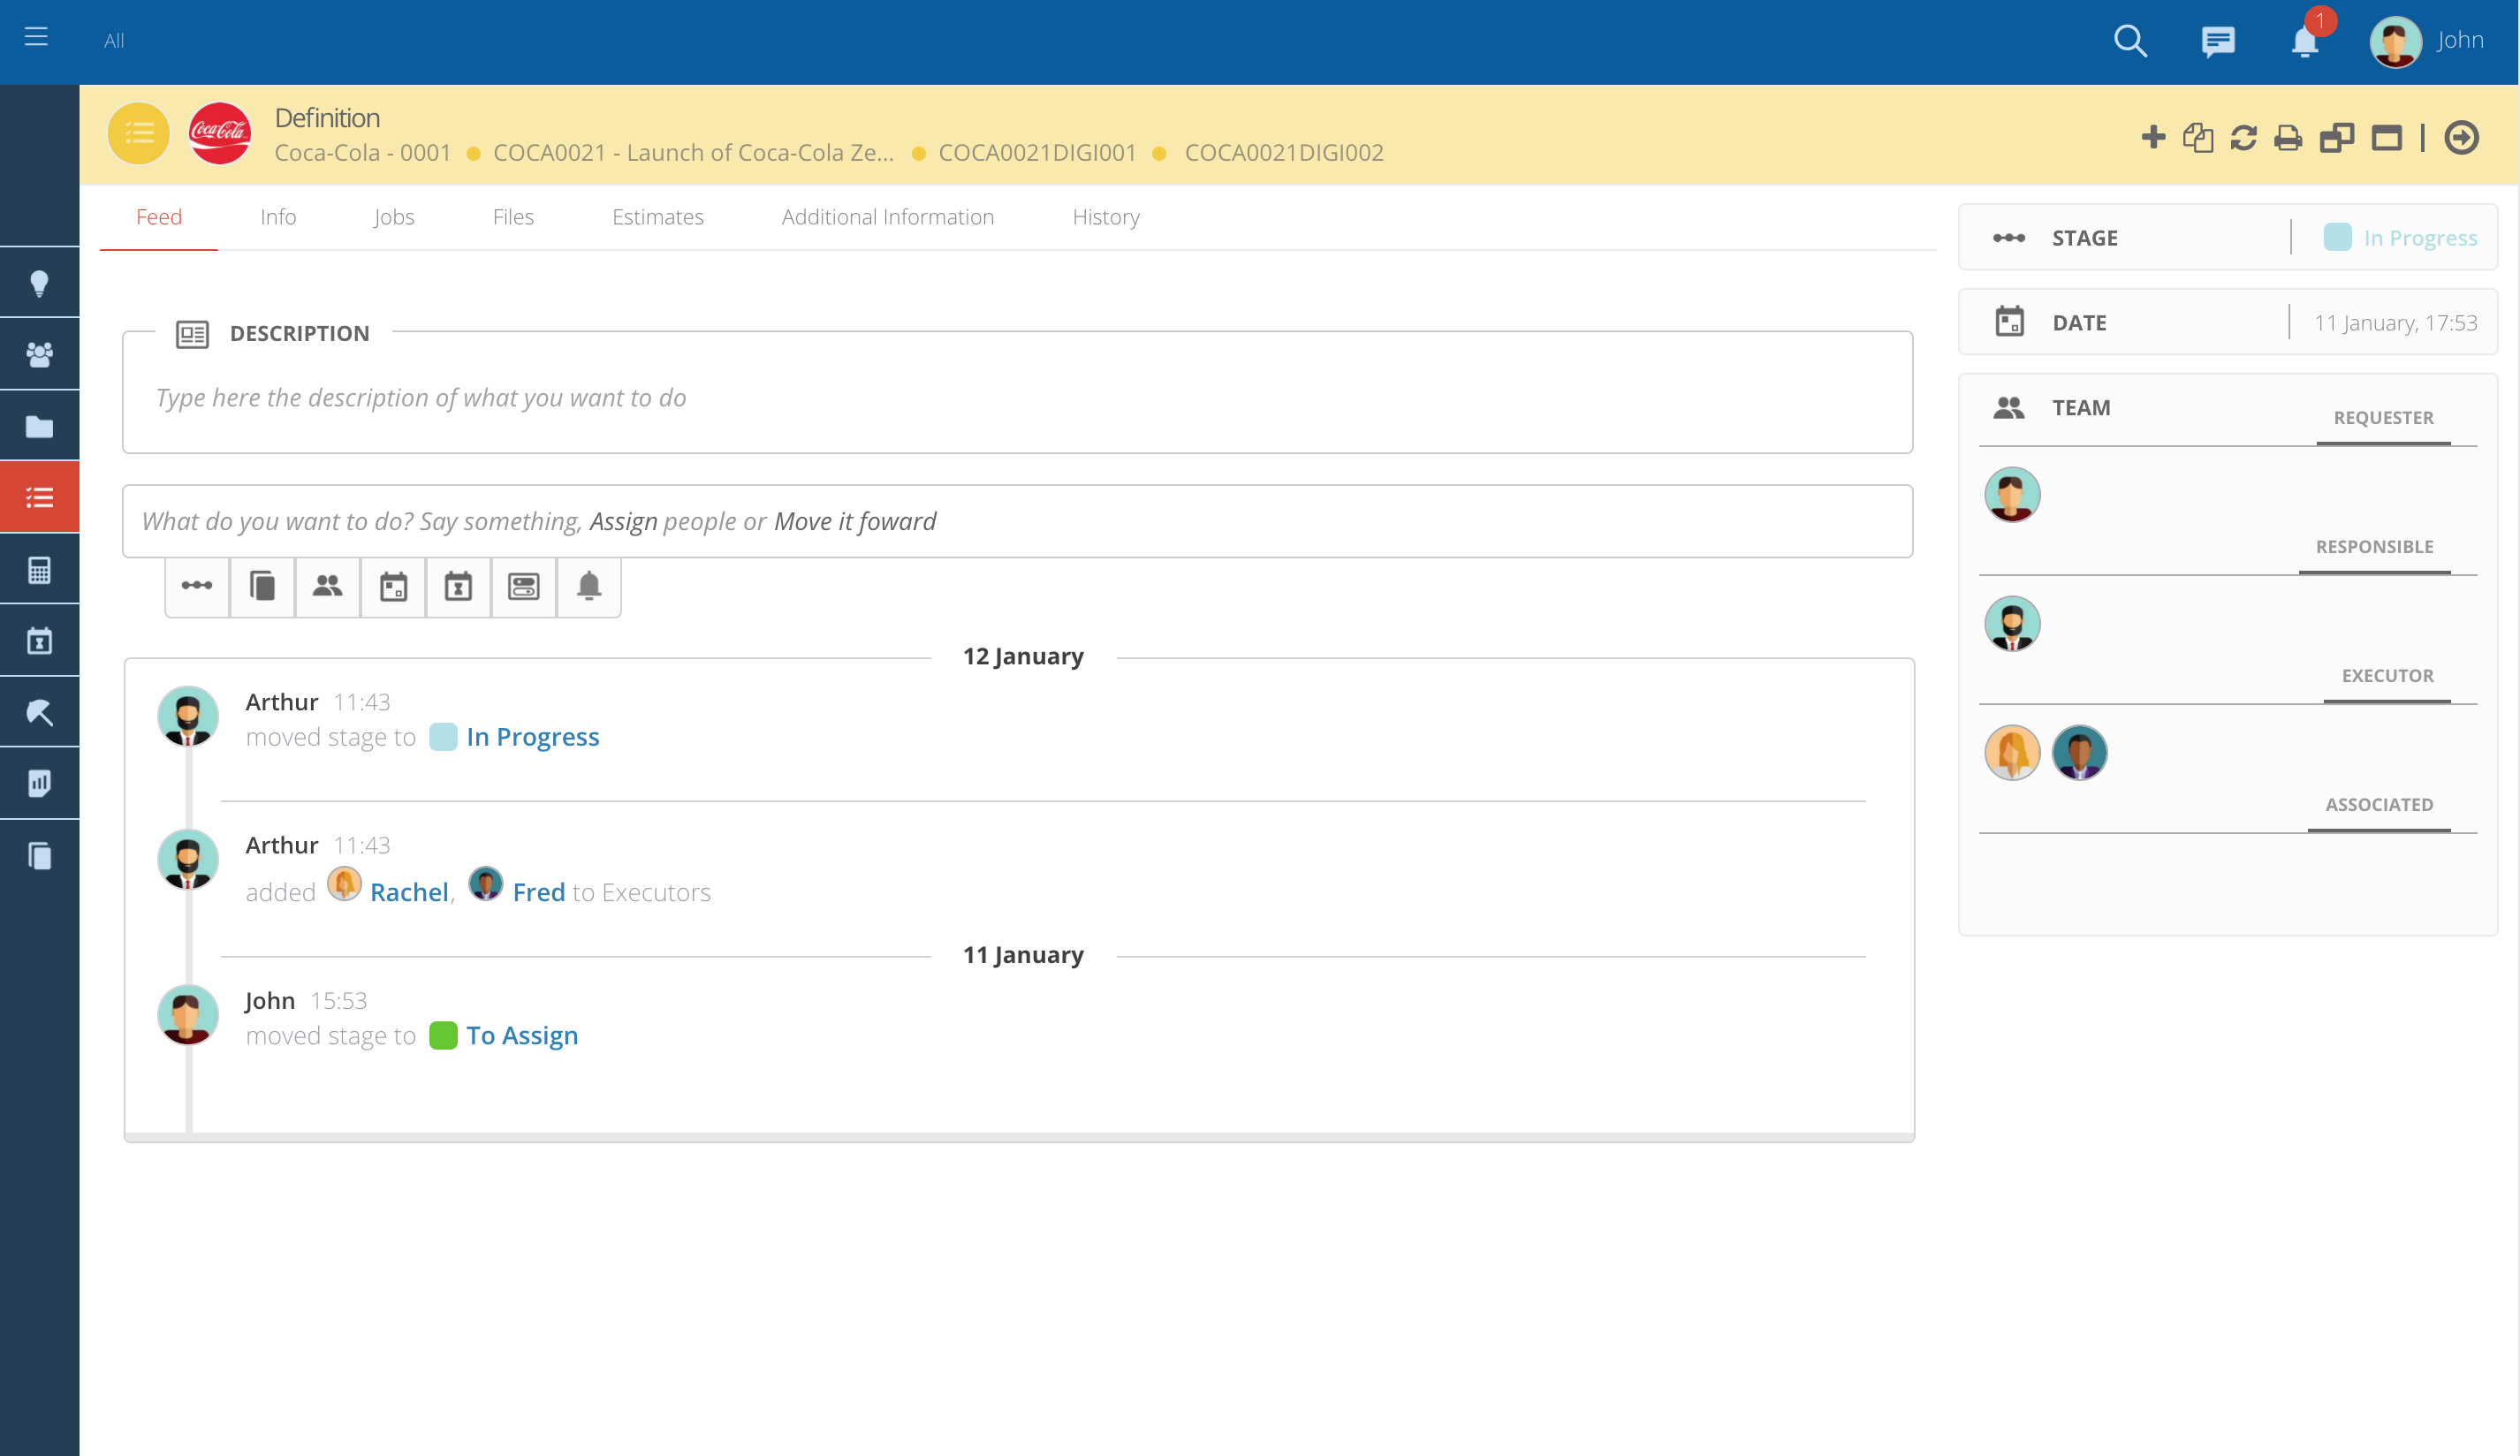Click the maximize panel icon
The width and height of the screenshot is (2520, 1456).
pyautogui.click(x=2390, y=139)
